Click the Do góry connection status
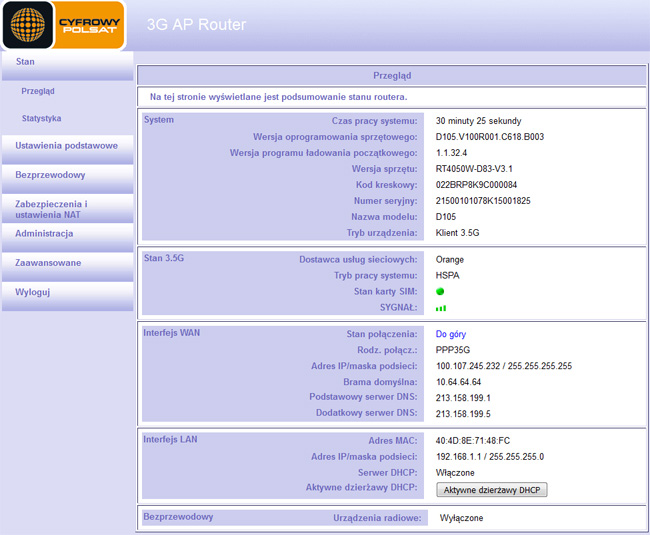Viewport: 650px width, 535px height. click(x=451, y=334)
